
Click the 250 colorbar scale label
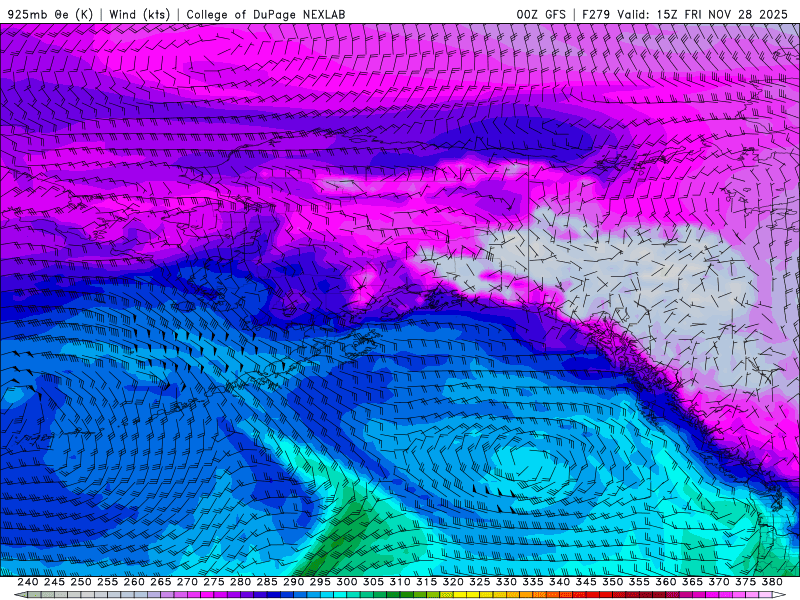[x=81, y=582]
